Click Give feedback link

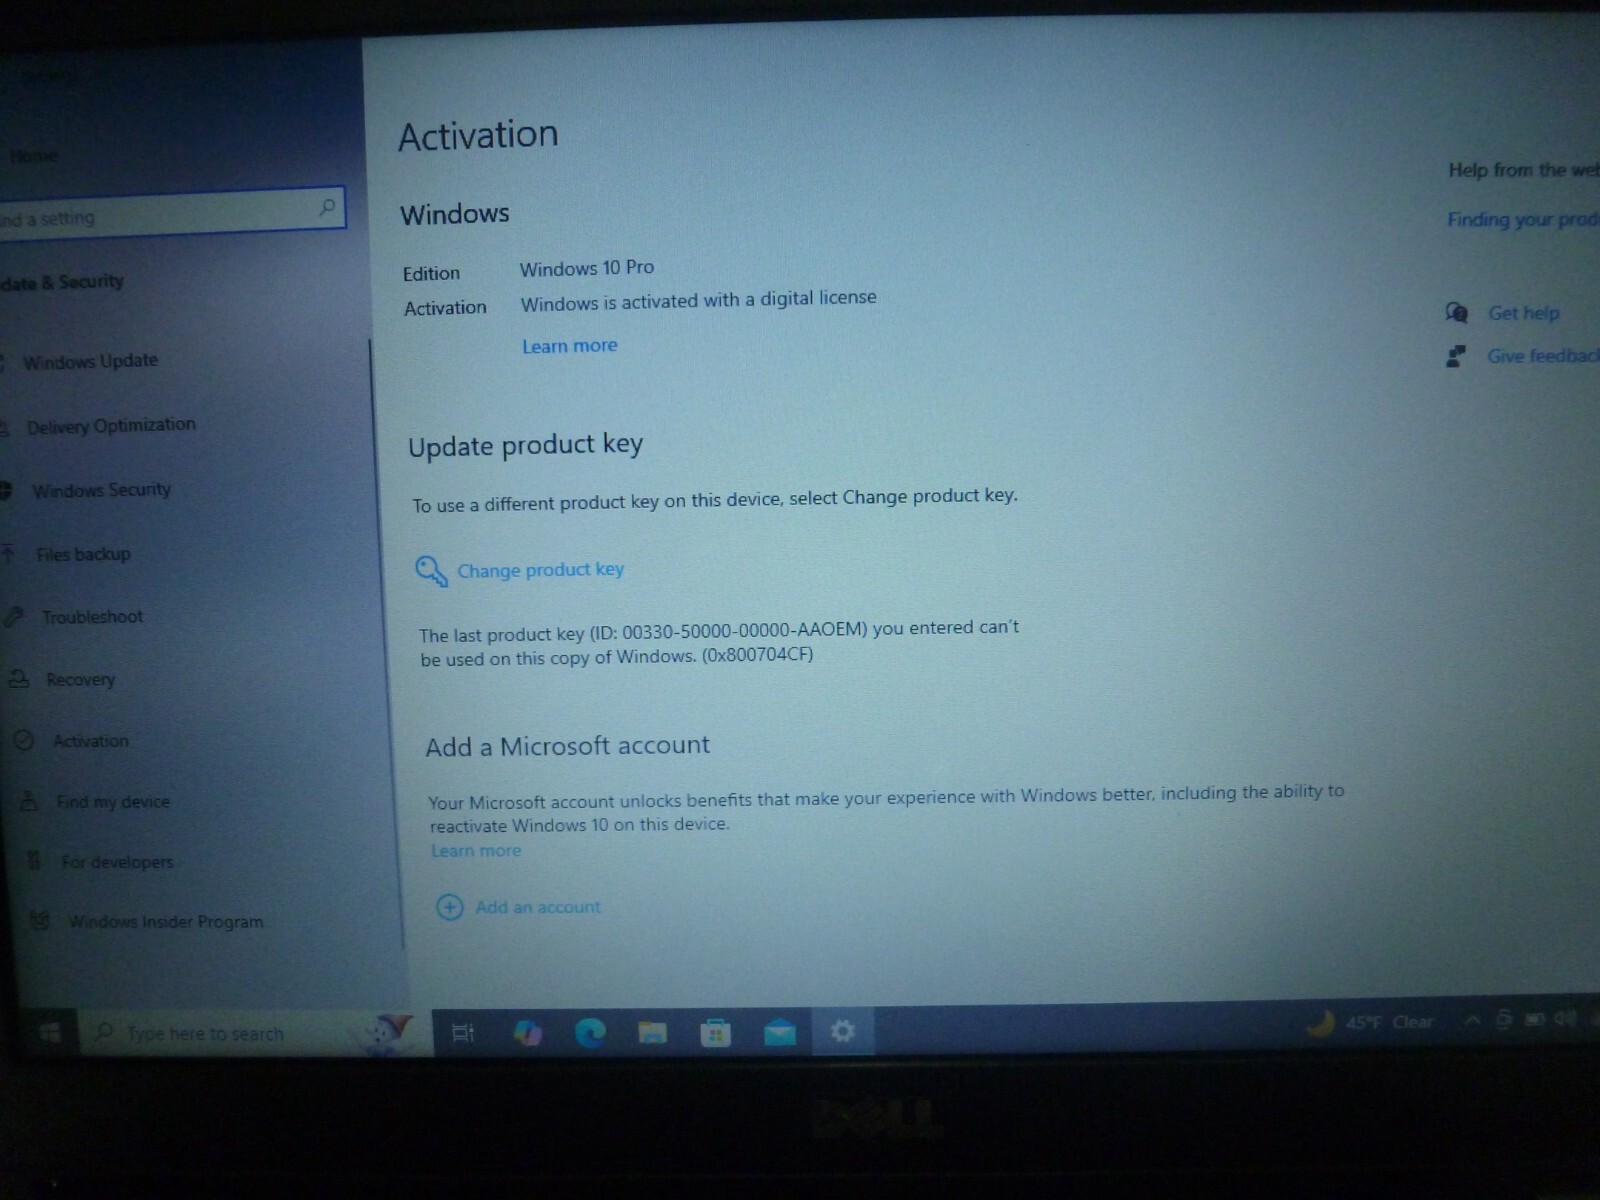pos(1543,356)
